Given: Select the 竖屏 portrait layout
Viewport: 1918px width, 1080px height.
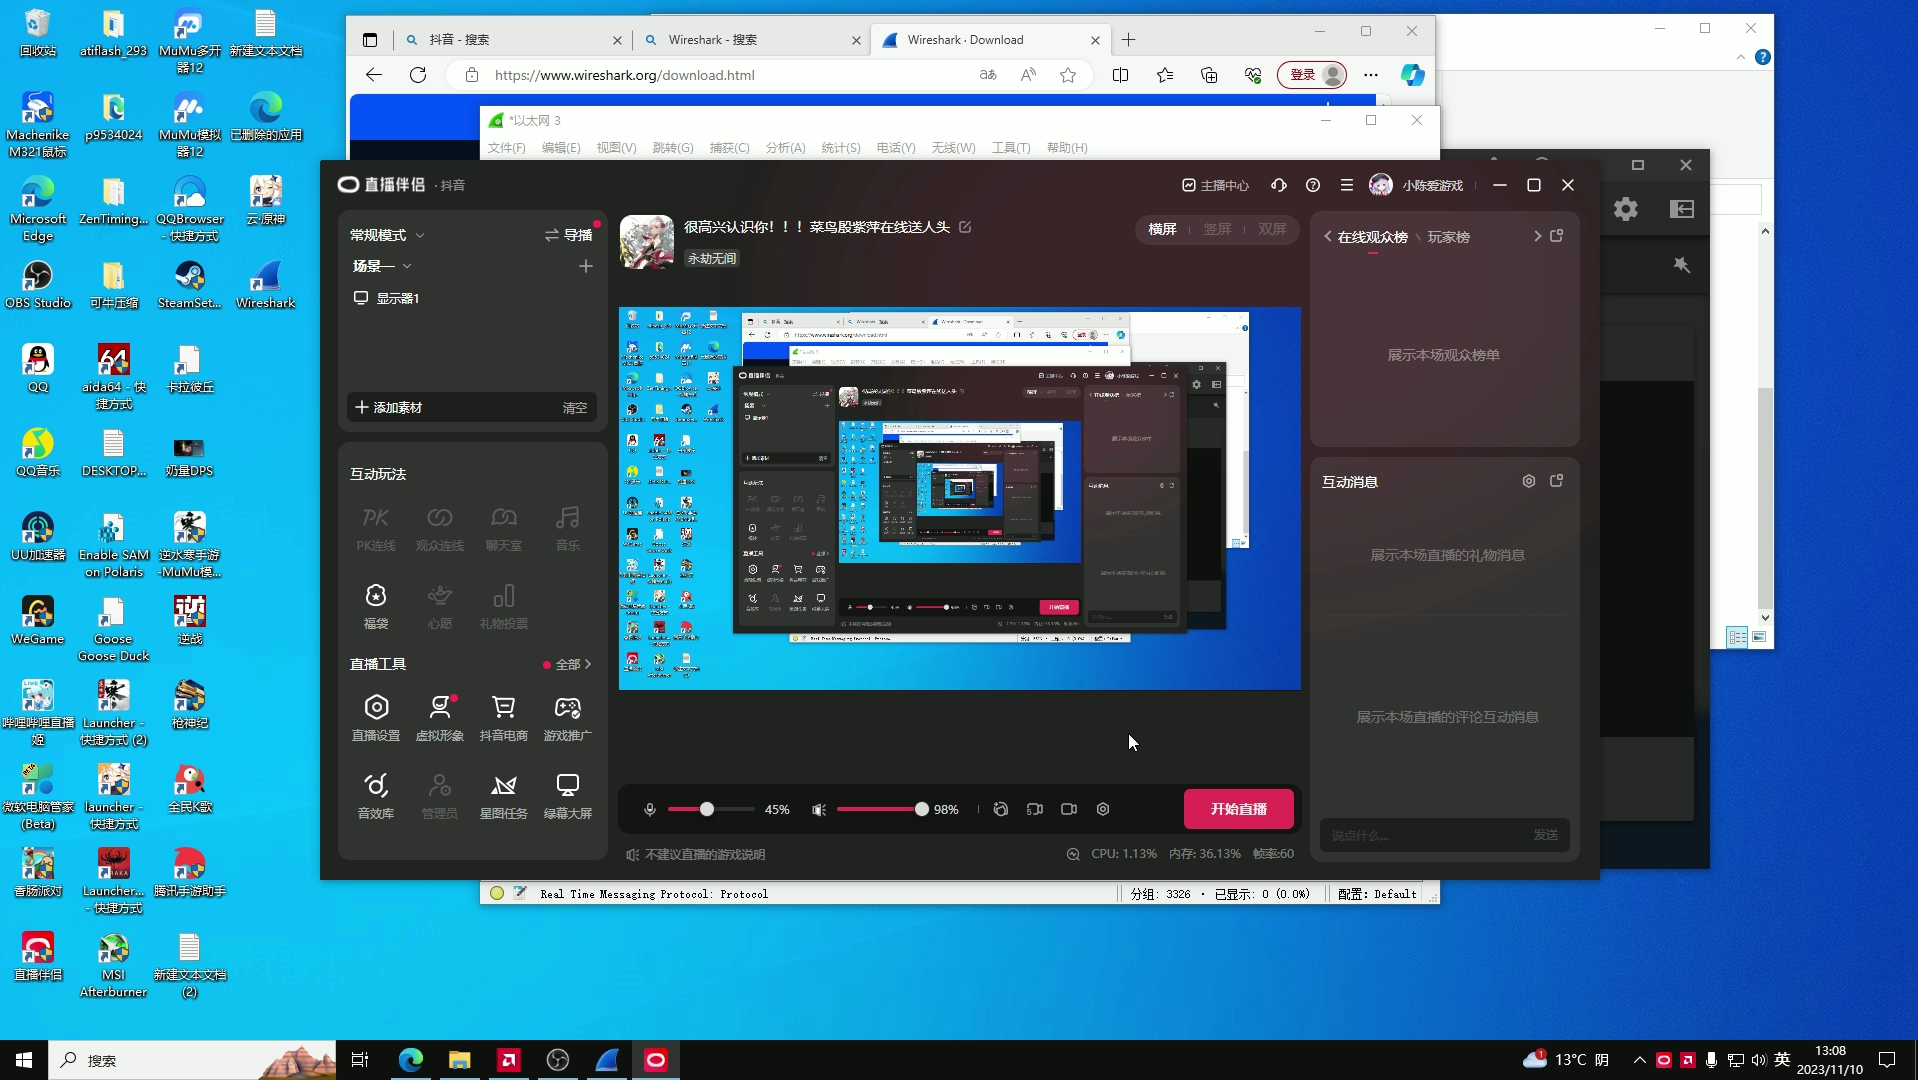Looking at the screenshot, I should [1217, 229].
